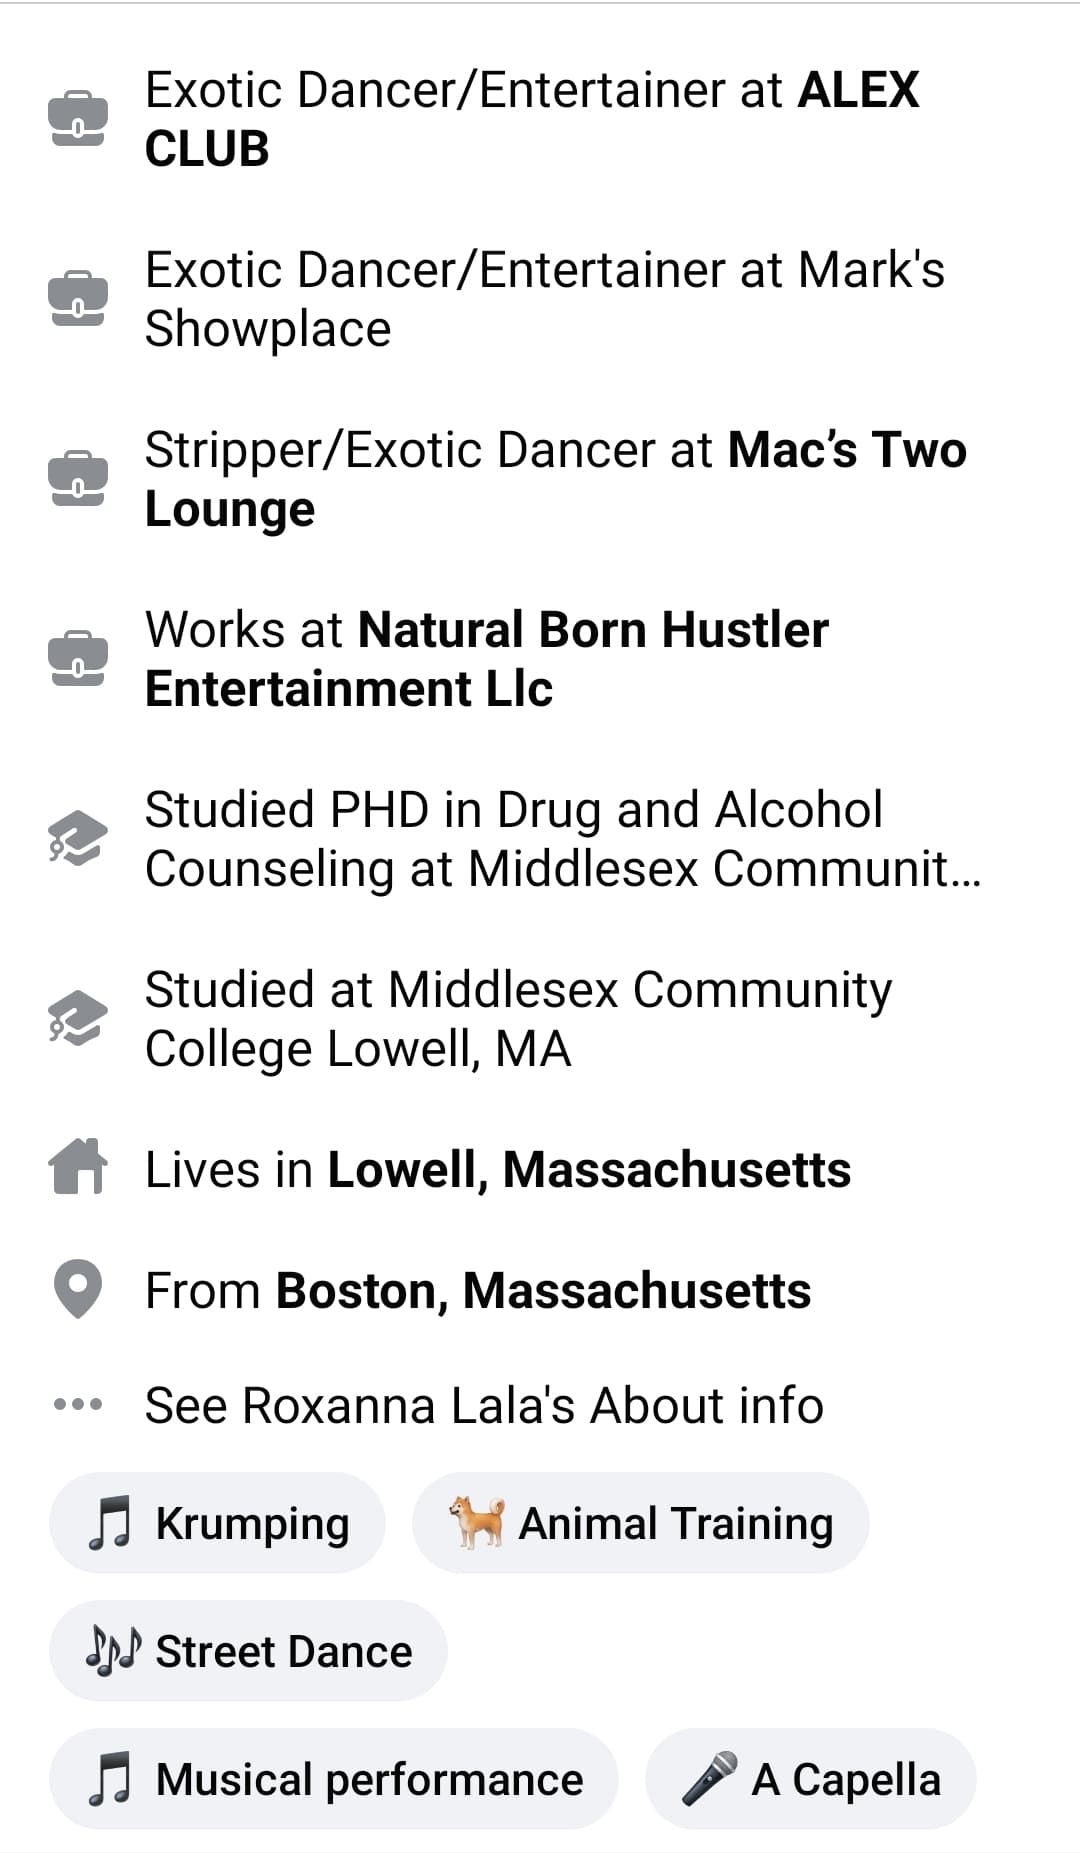Open the ALEX CLUB page link
This screenshot has width=1080, height=1853.
pyautogui.click(x=857, y=90)
